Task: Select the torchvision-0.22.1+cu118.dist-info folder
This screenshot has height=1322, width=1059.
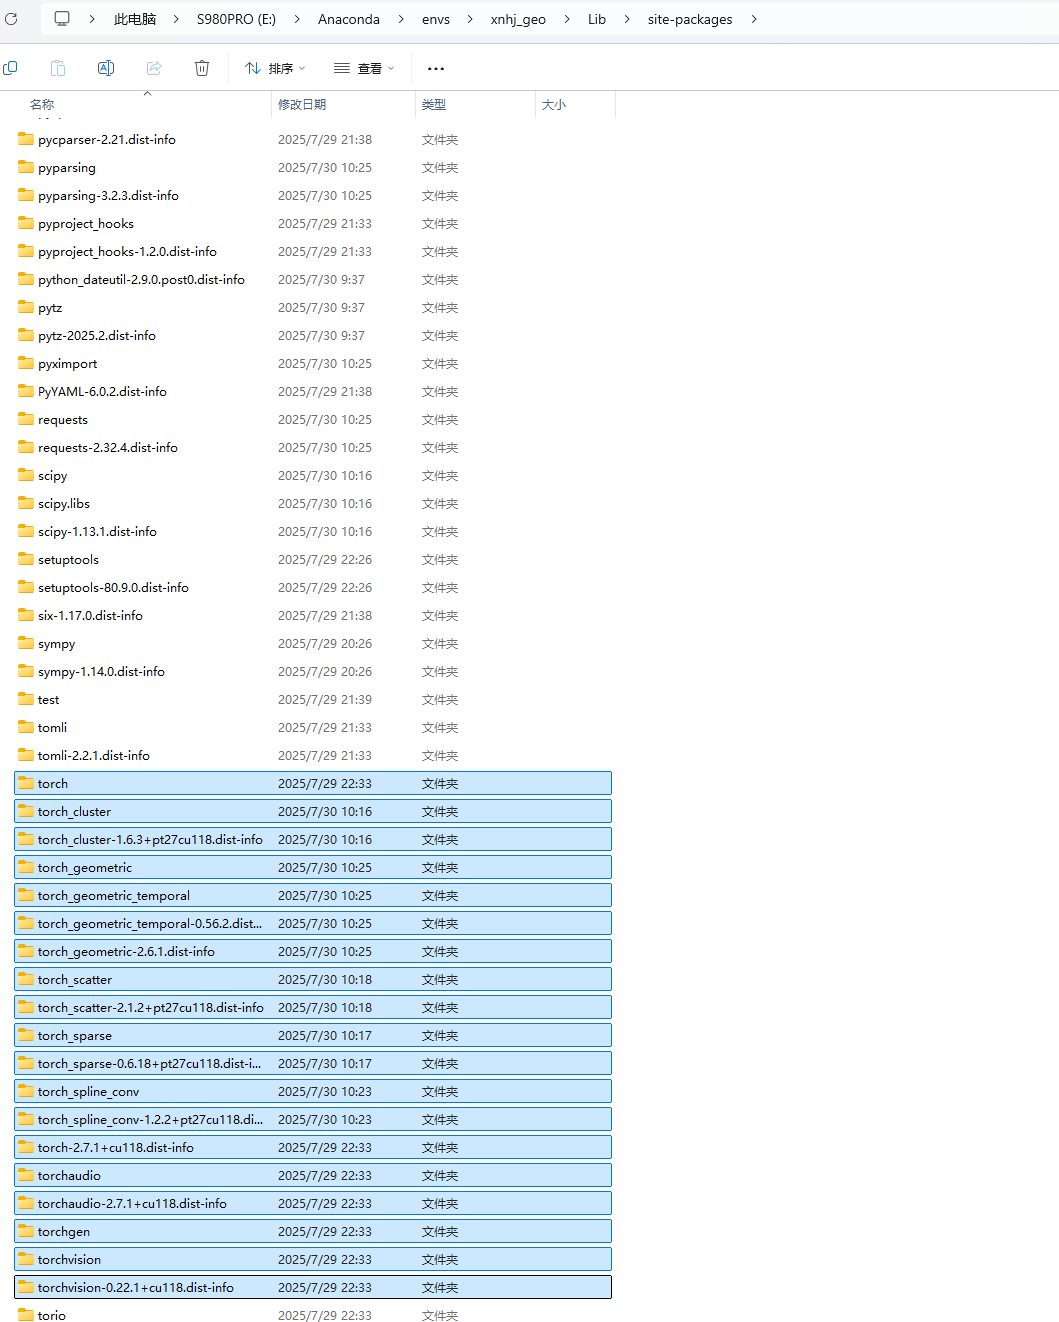Action: 313,1288
